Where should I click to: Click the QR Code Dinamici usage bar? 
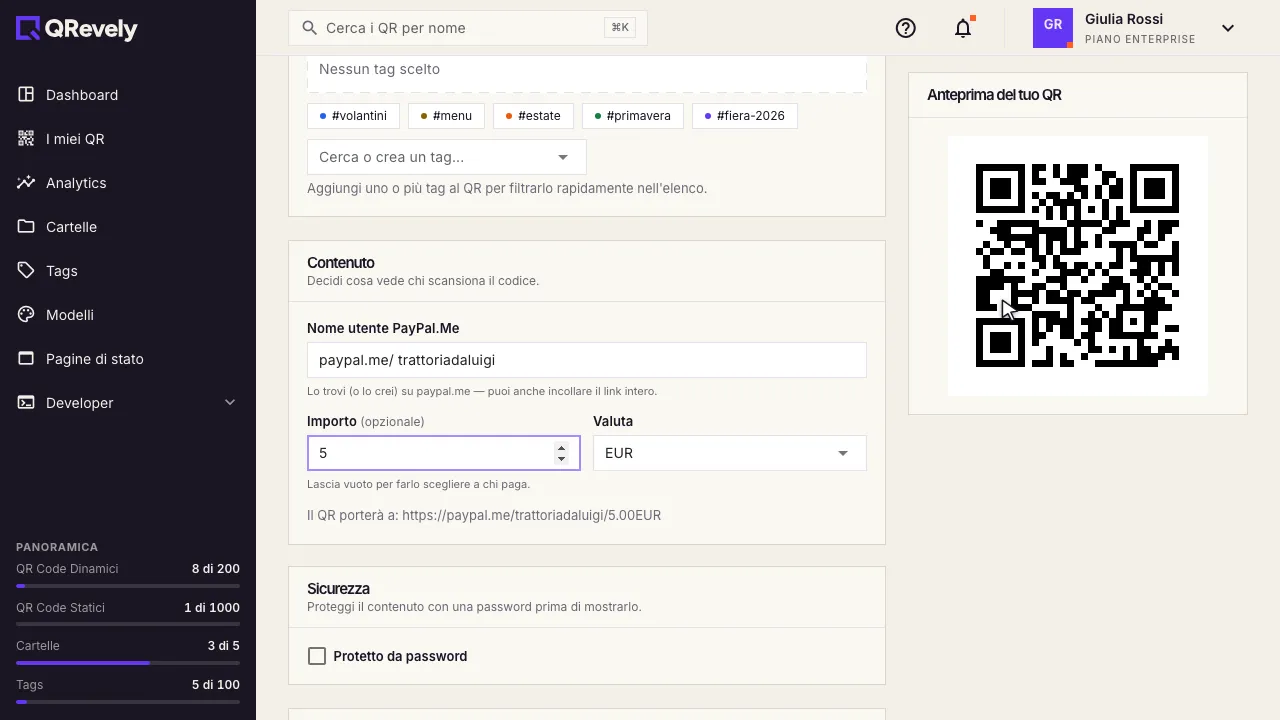(x=128, y=586)
